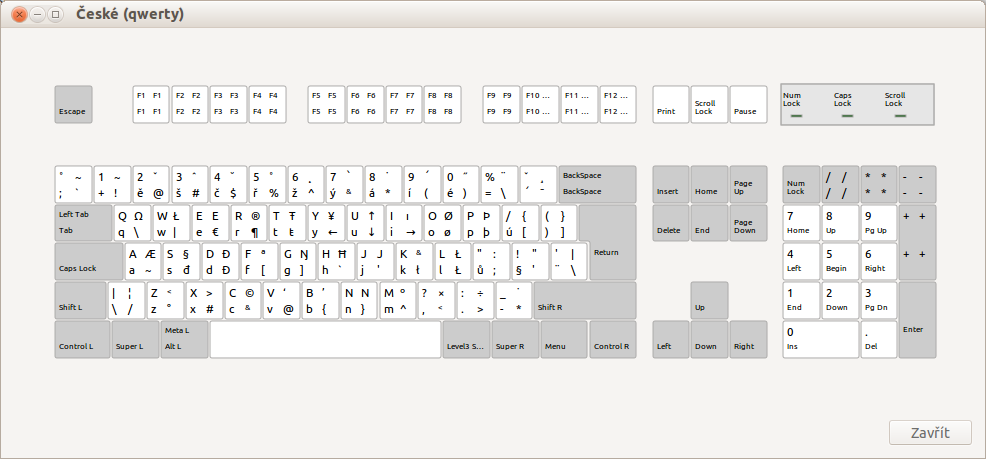Click the Left Tab key

point(84,223)
